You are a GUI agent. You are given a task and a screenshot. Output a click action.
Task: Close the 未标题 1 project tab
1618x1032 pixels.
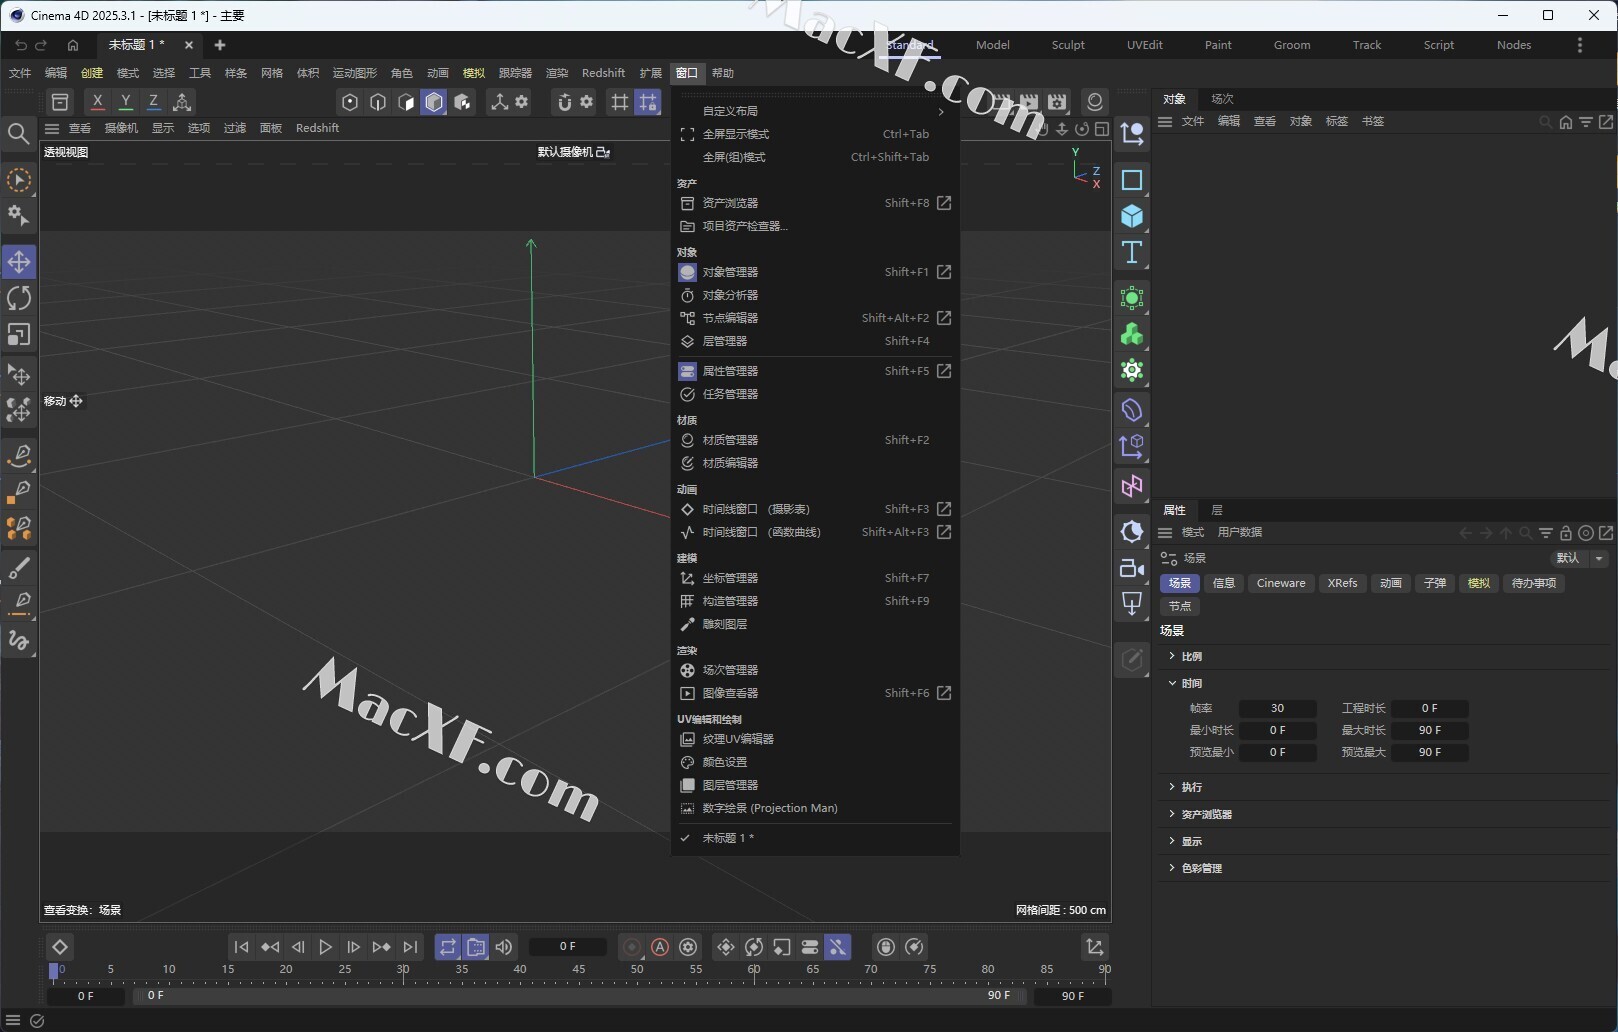(x=189, y=45)
